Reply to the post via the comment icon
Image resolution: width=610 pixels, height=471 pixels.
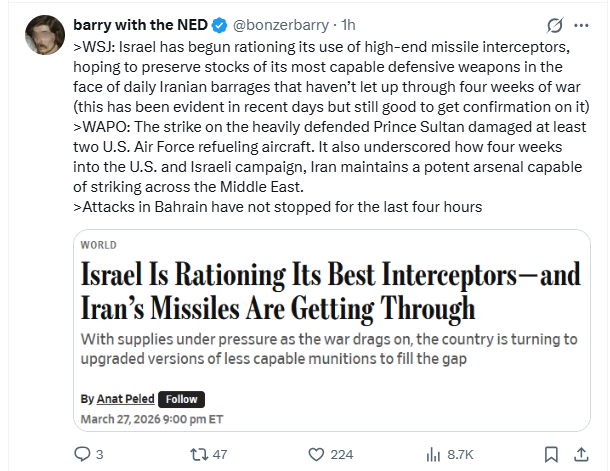83,454
